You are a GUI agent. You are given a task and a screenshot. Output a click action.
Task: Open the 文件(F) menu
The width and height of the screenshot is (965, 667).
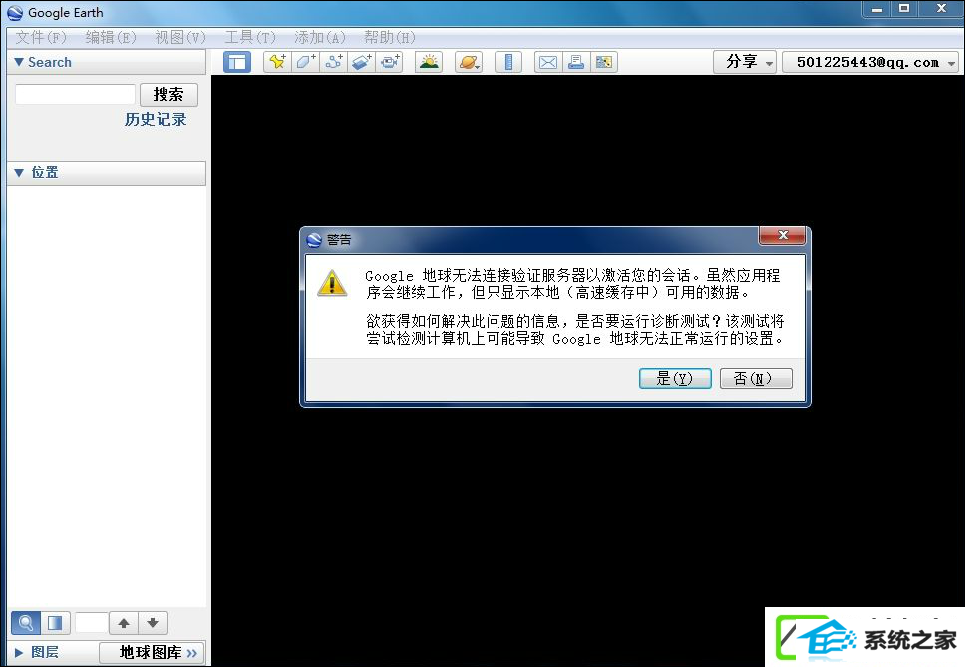pos(41,38)
